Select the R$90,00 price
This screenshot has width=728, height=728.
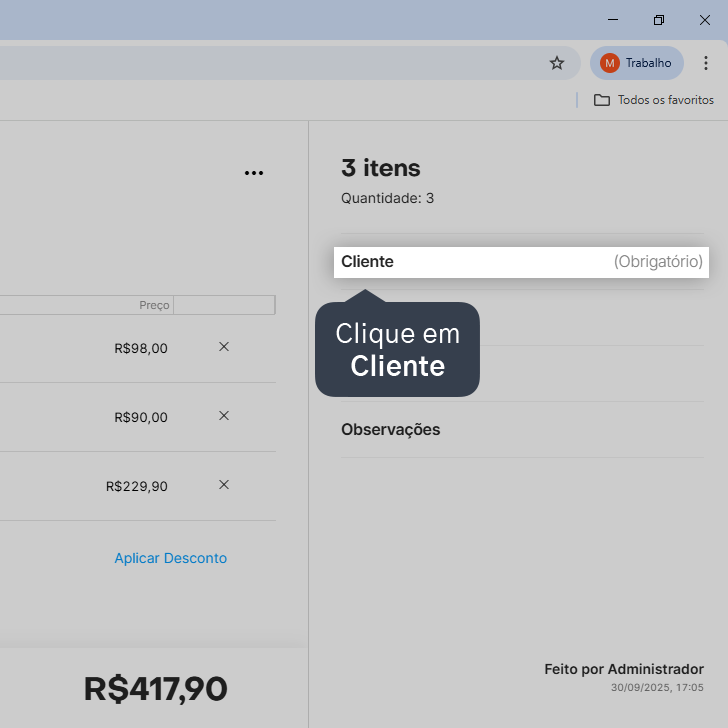tap(141, 417)
